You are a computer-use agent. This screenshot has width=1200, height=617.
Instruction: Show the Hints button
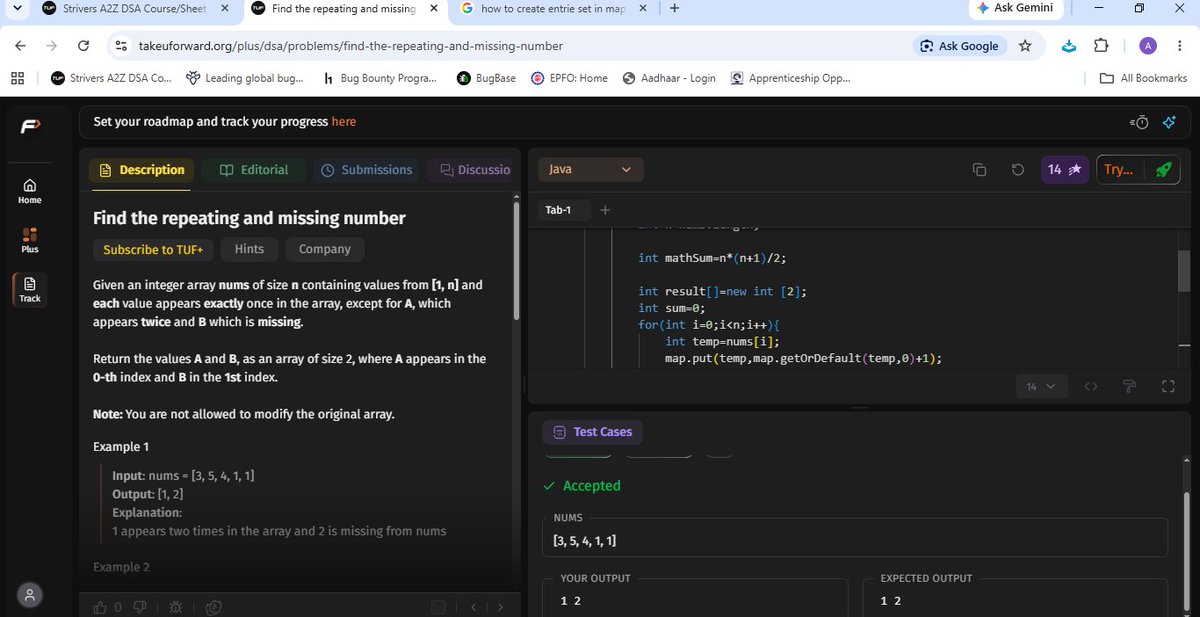point(249,249)
